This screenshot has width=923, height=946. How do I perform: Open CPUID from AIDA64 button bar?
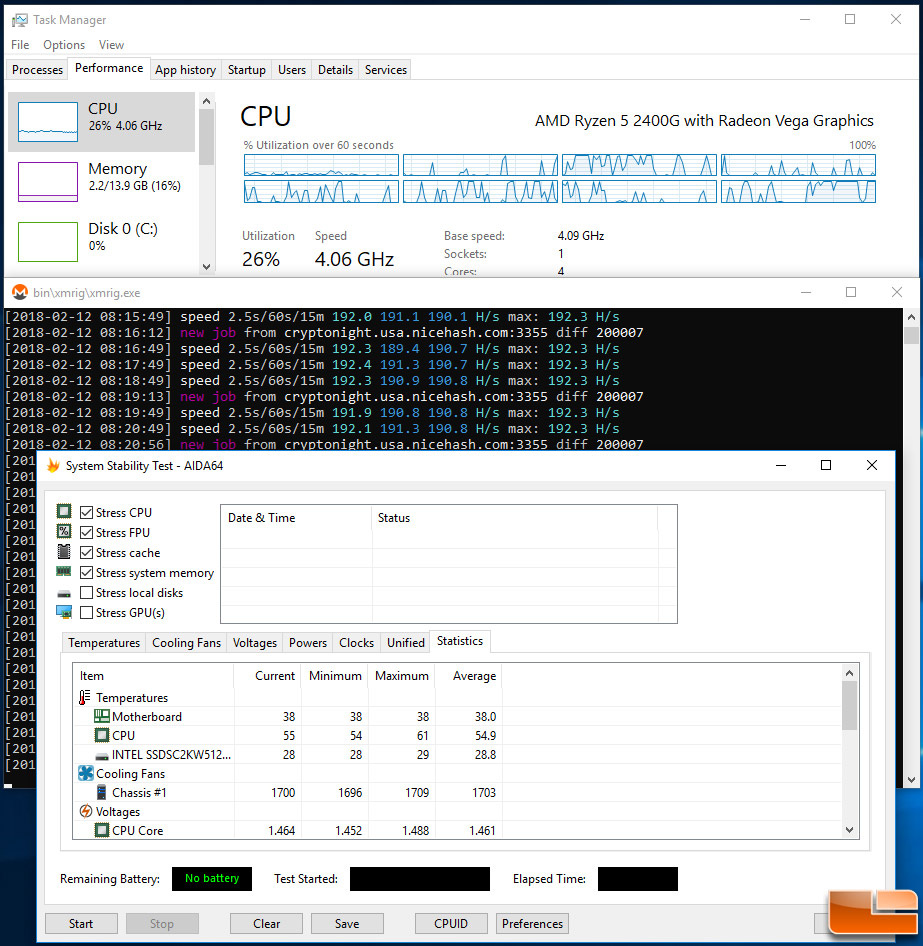(x=451, y=924)
